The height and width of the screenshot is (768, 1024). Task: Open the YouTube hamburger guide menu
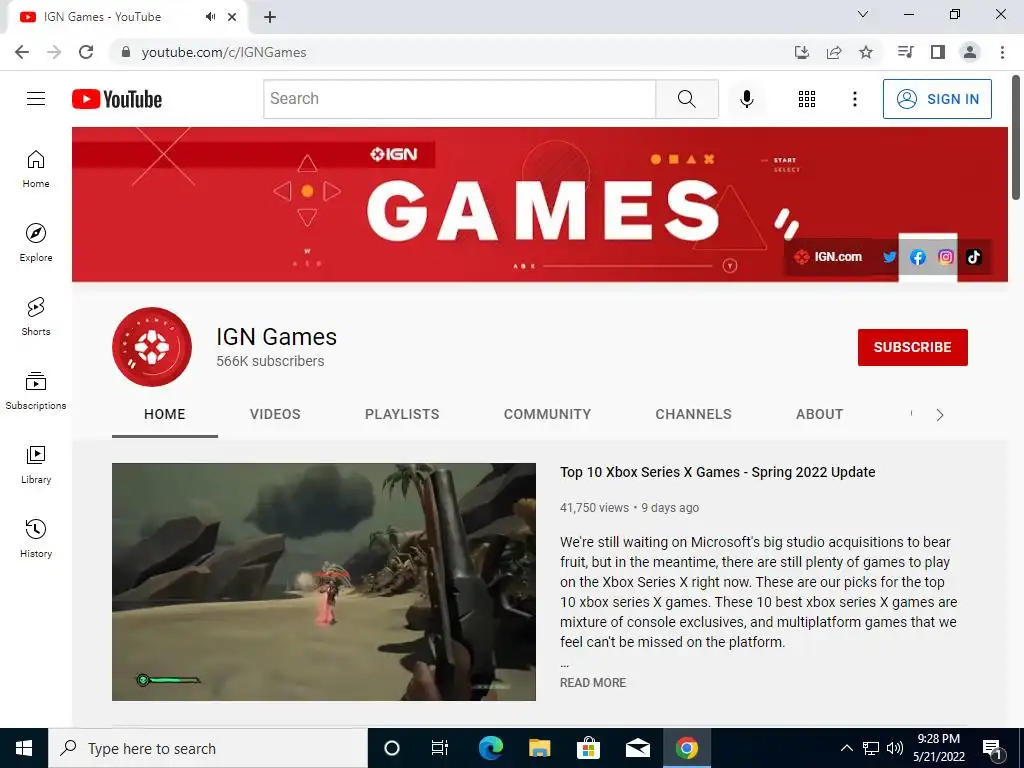[36, 99]
